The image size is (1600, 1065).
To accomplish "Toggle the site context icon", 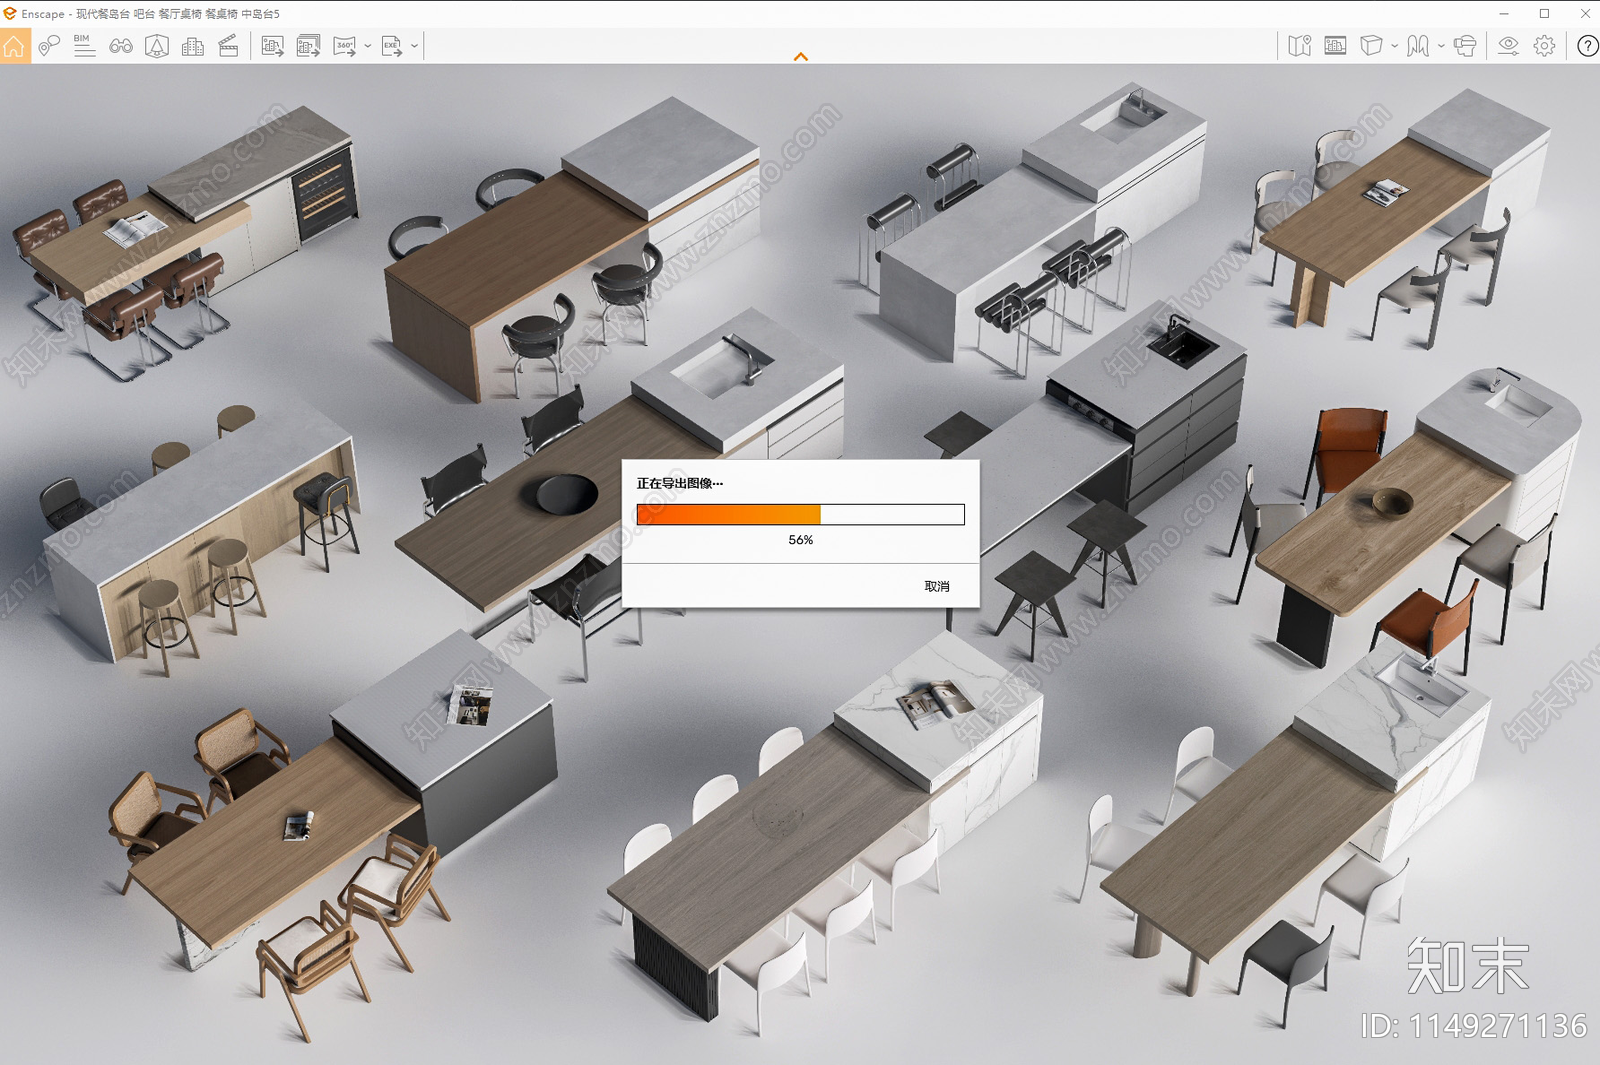I will (x=157, y=46).
